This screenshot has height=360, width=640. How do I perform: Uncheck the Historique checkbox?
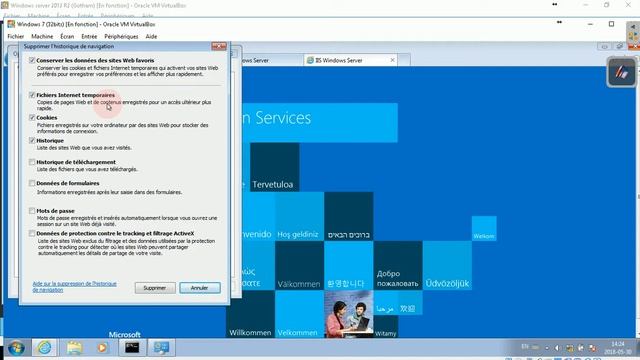(x=32, y=140)
